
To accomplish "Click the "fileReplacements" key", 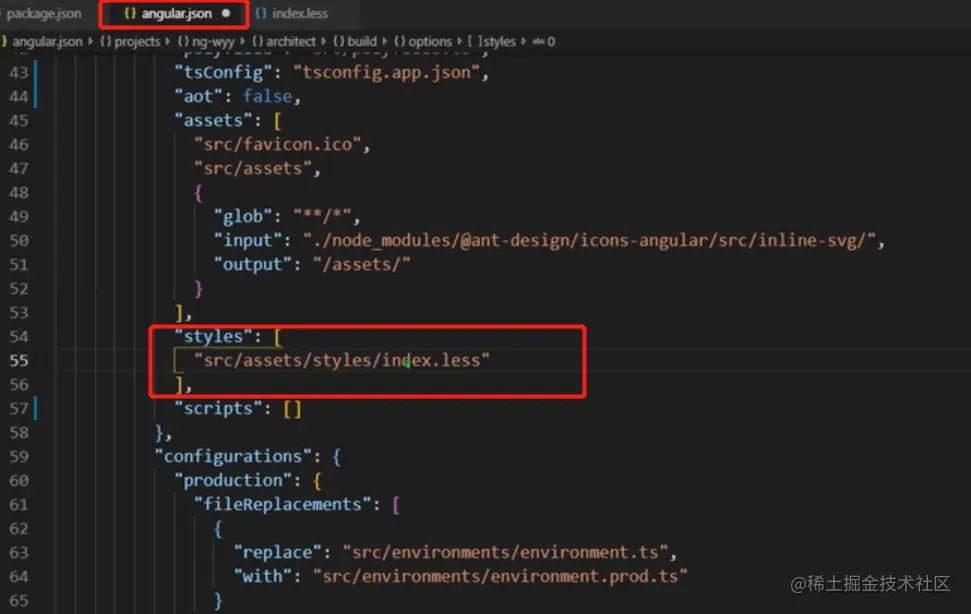I will pyautogui.click(x=282, y=504).
